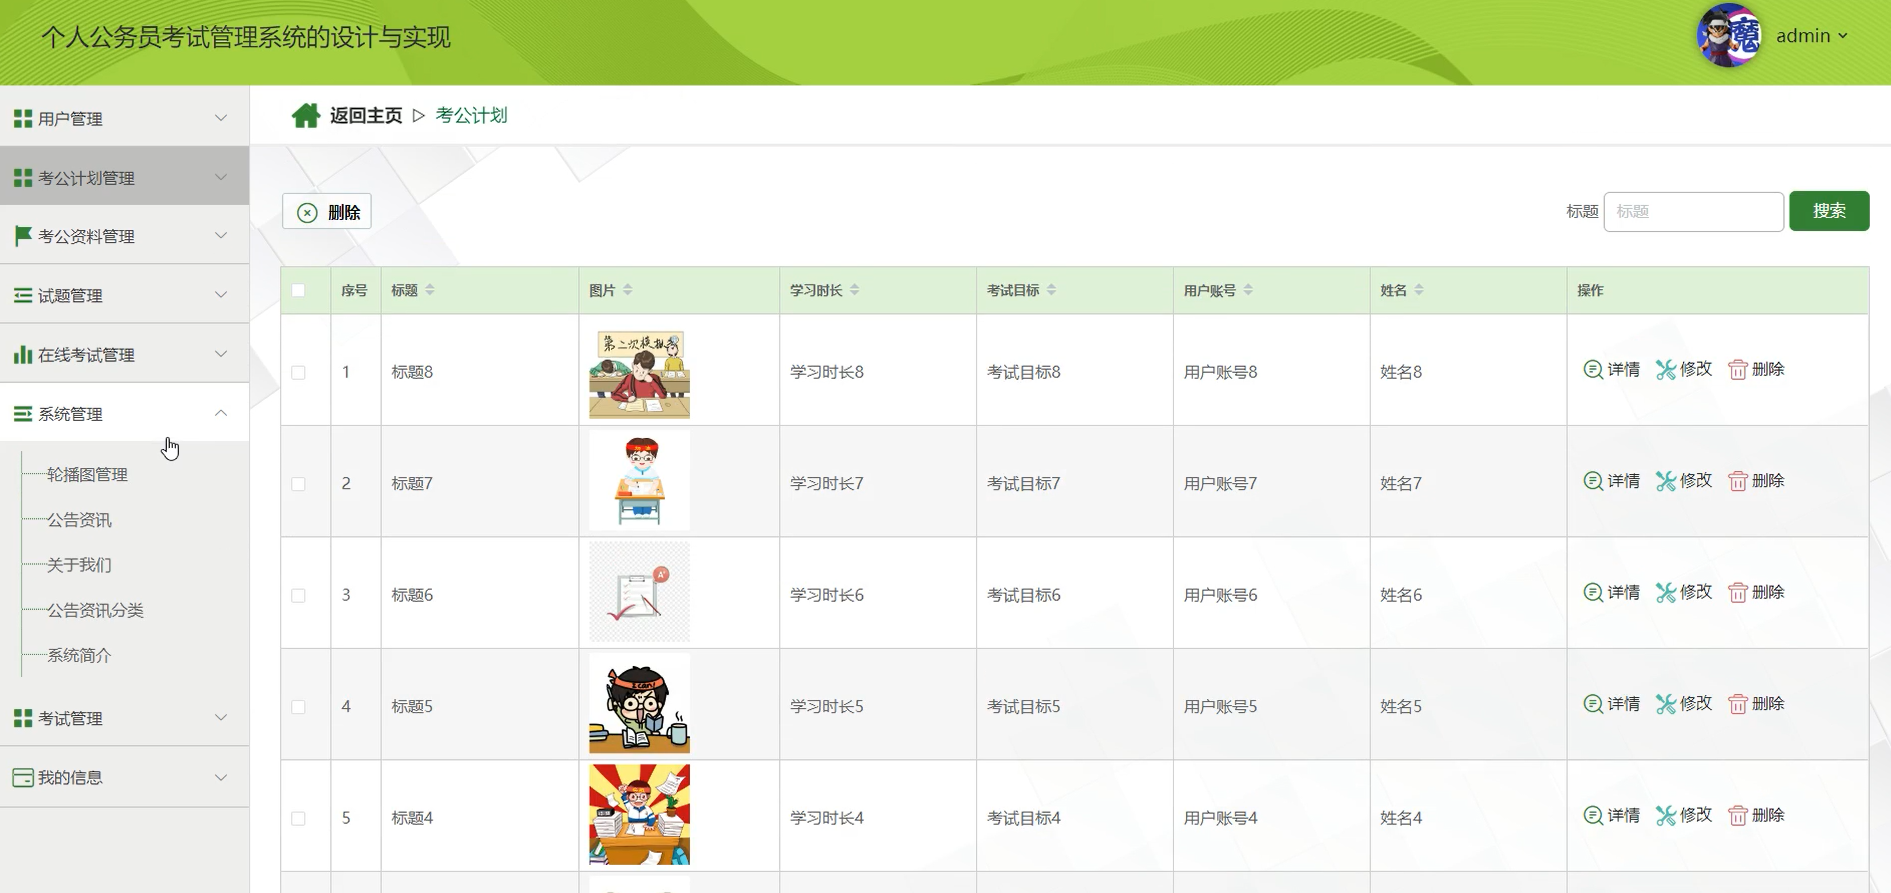Open 关于我们 submenu item

pos(79,565)
